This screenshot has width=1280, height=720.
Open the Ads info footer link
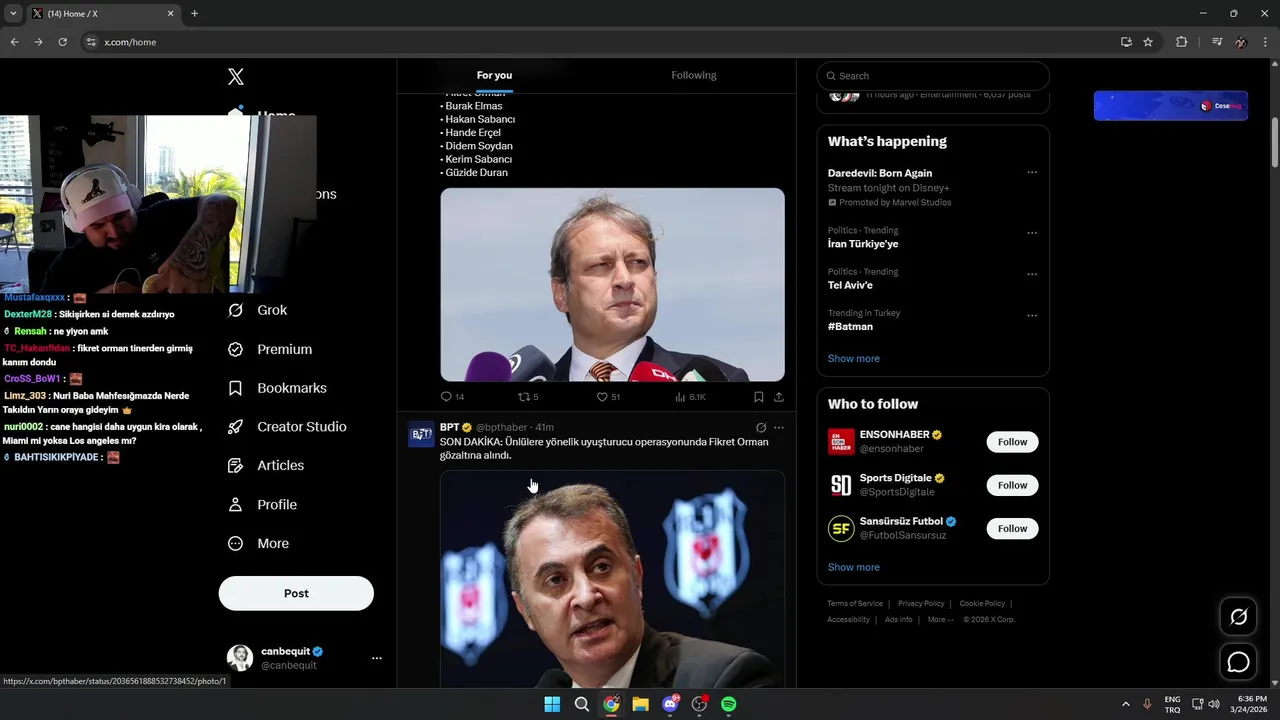[899, 620]
